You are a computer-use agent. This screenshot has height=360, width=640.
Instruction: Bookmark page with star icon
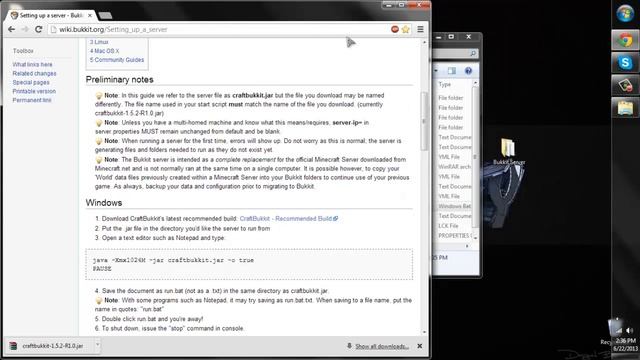click(x=405, y=29)
